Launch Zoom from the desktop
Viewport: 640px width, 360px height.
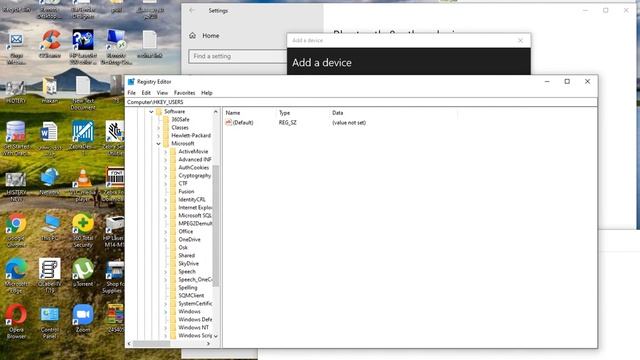83,318
